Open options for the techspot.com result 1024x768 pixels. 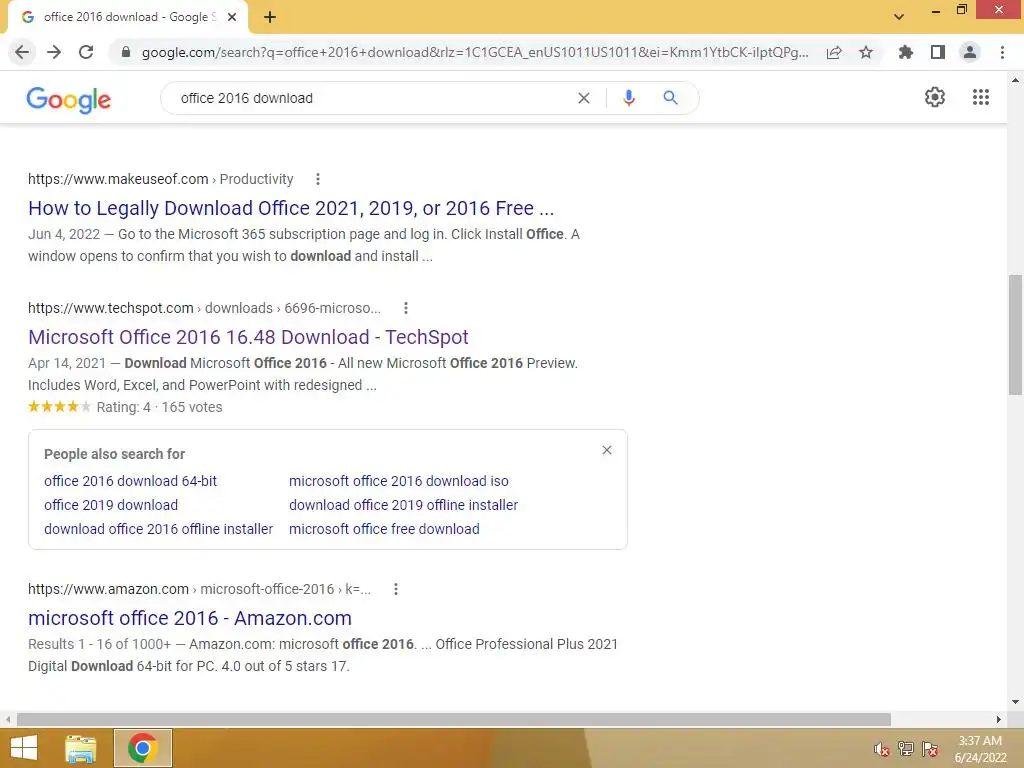click(406, 308)
